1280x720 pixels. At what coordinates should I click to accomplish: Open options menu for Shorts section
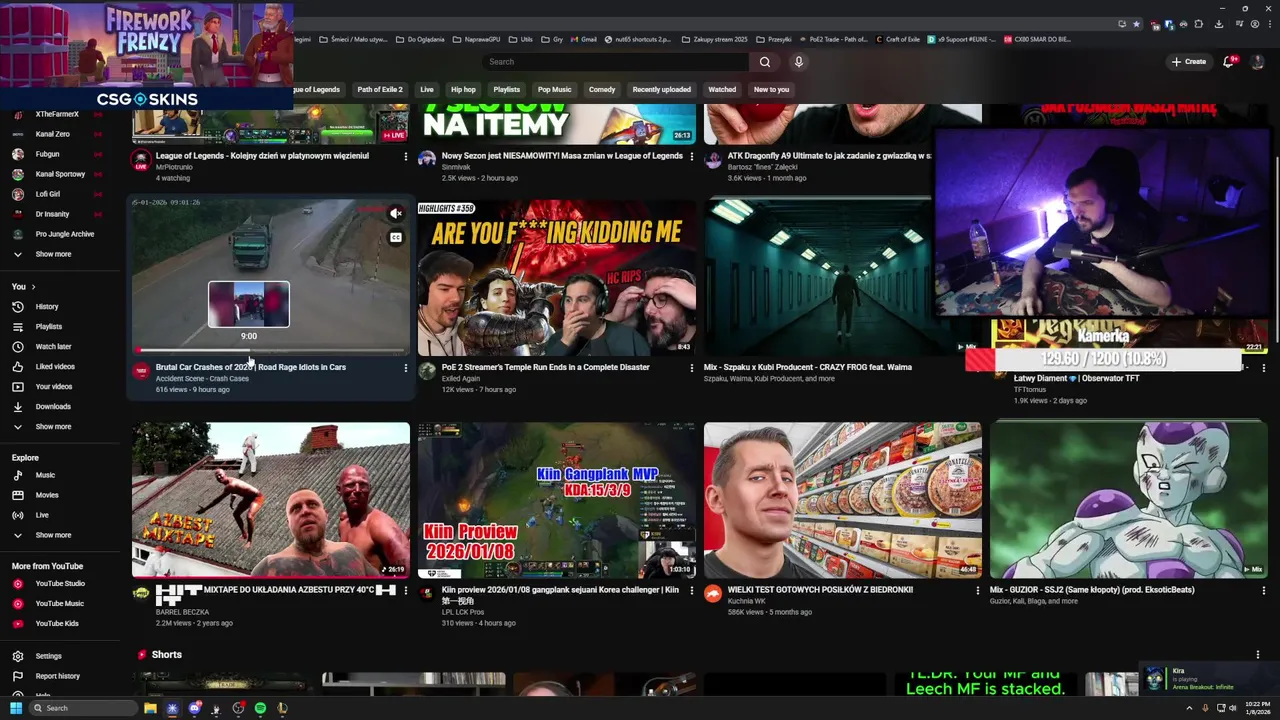[x=1258, y=655]
